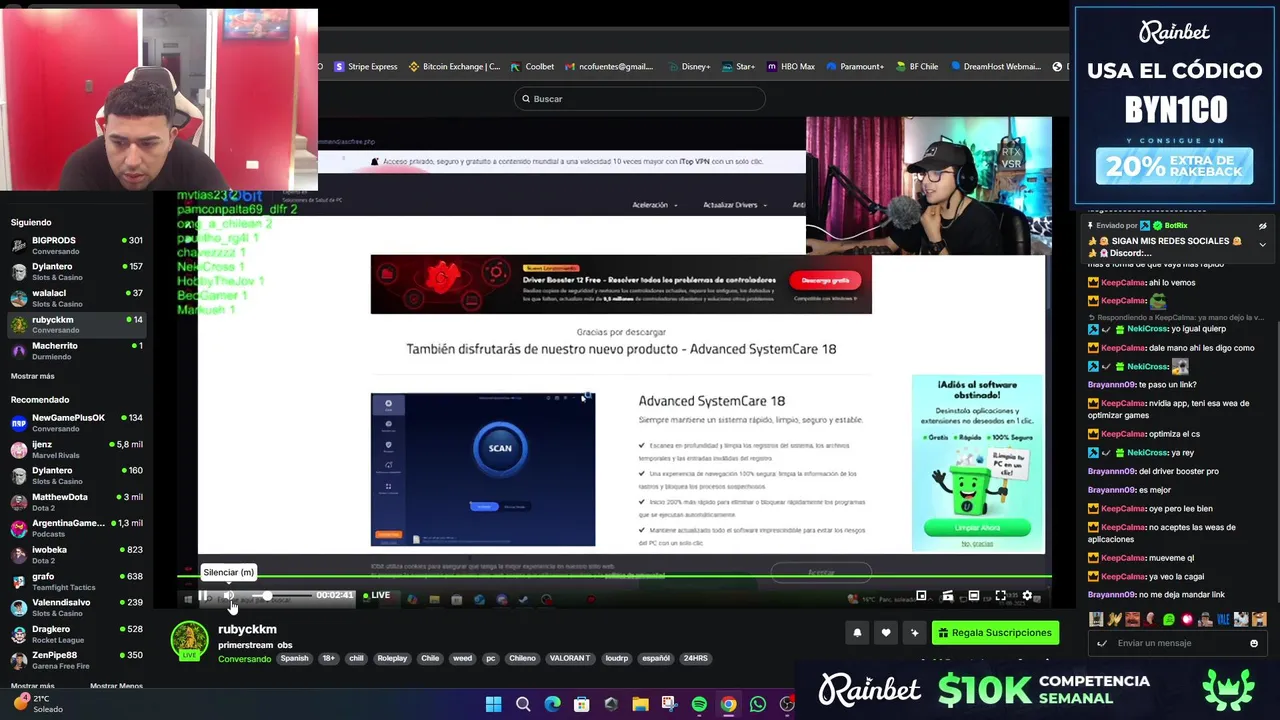Image resolution: width=1280 pixels, height=720 pixels.
Task: Expand the pinned BotRix message chevron
Action: (1262, 244)
